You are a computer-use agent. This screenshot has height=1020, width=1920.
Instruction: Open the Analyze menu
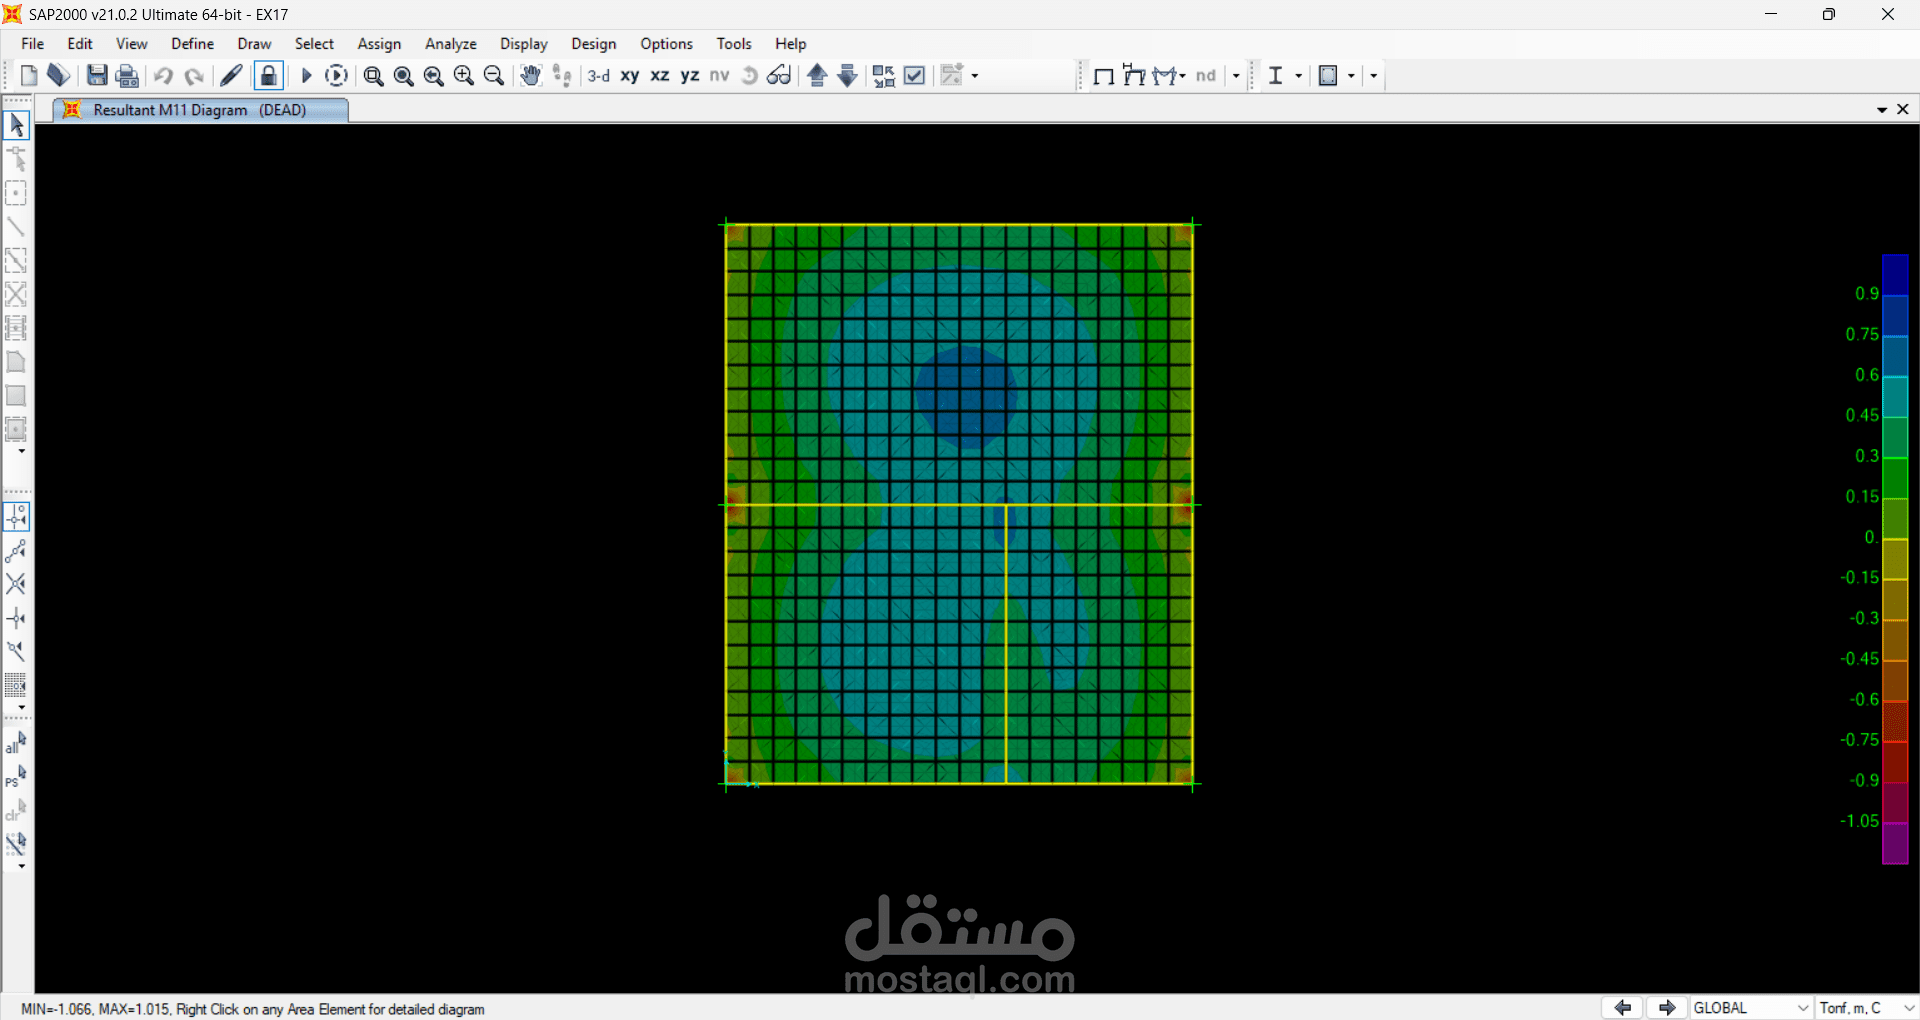[x=450, y=44]
